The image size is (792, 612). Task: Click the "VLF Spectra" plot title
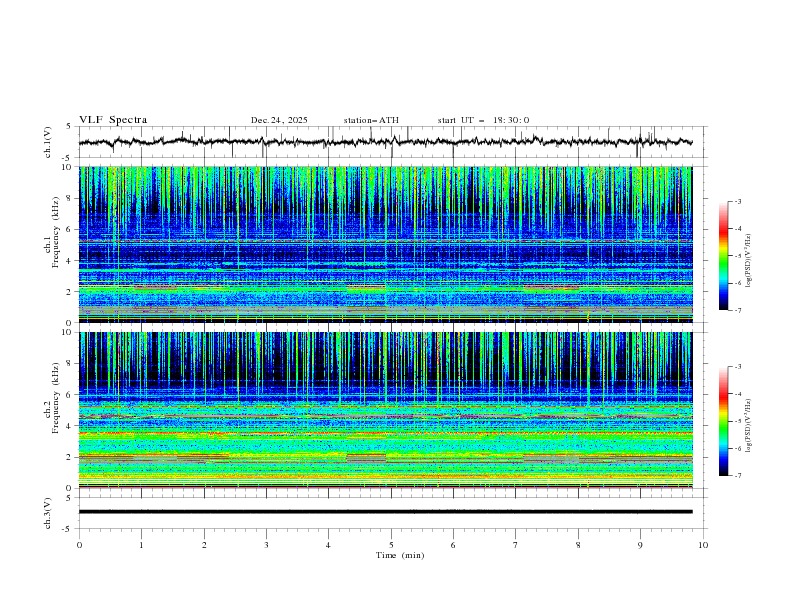(113, 120)
